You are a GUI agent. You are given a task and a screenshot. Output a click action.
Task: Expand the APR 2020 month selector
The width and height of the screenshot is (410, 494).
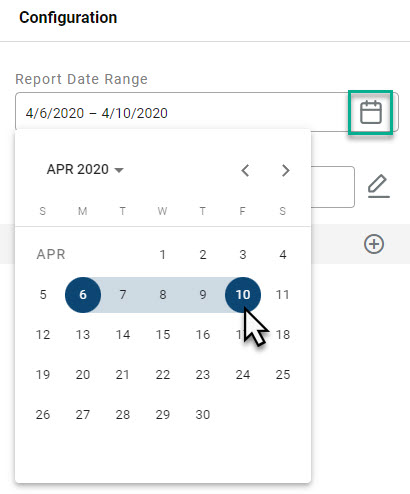(x=85, y=169)
